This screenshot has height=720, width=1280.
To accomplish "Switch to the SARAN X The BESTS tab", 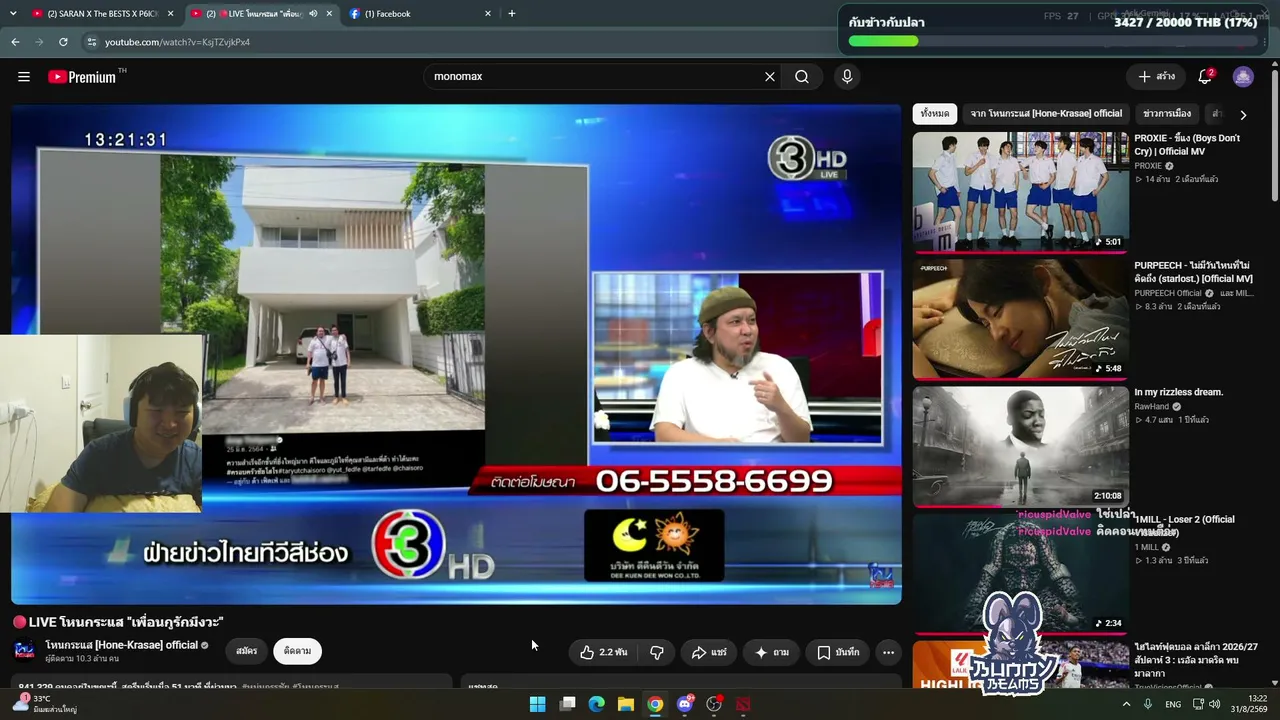I will click(104, 14).
